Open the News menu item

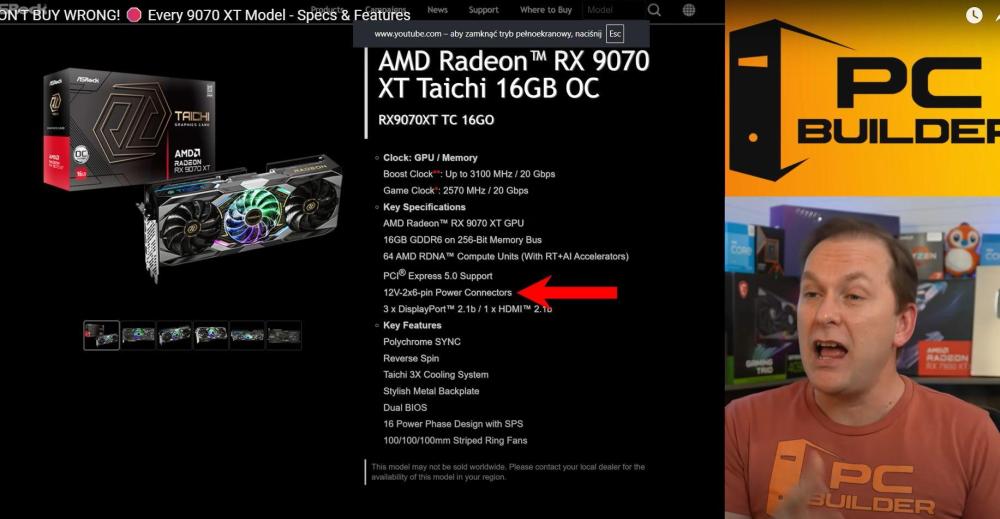pos(438,10)
